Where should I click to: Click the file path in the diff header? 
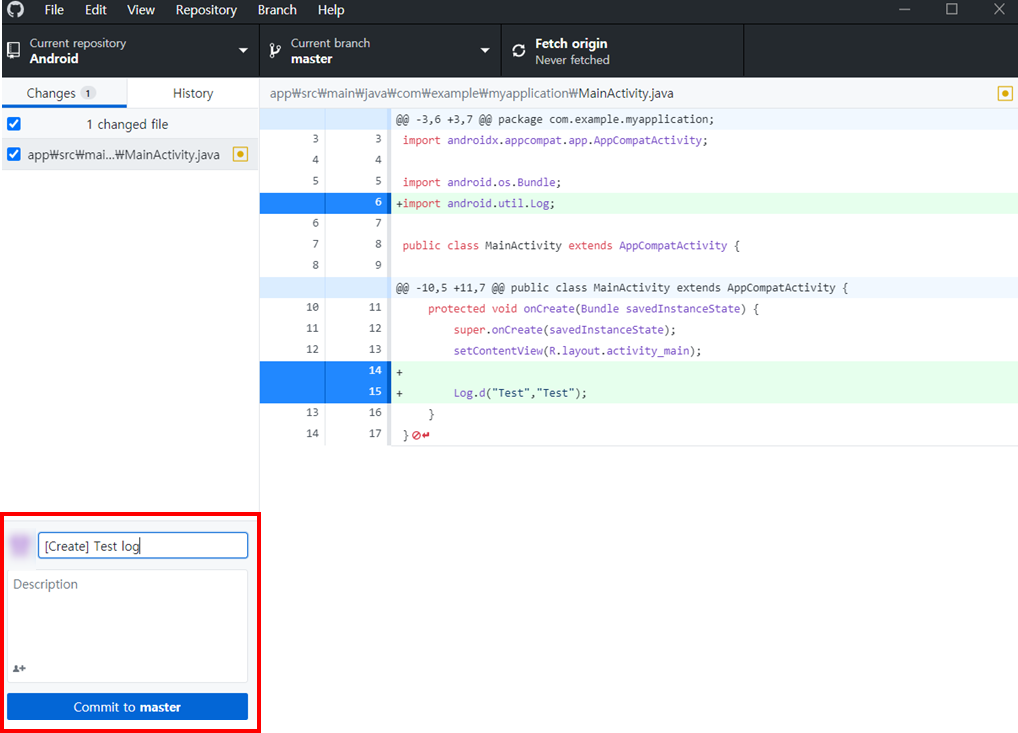pyautogui.click(x=471, y=93)
